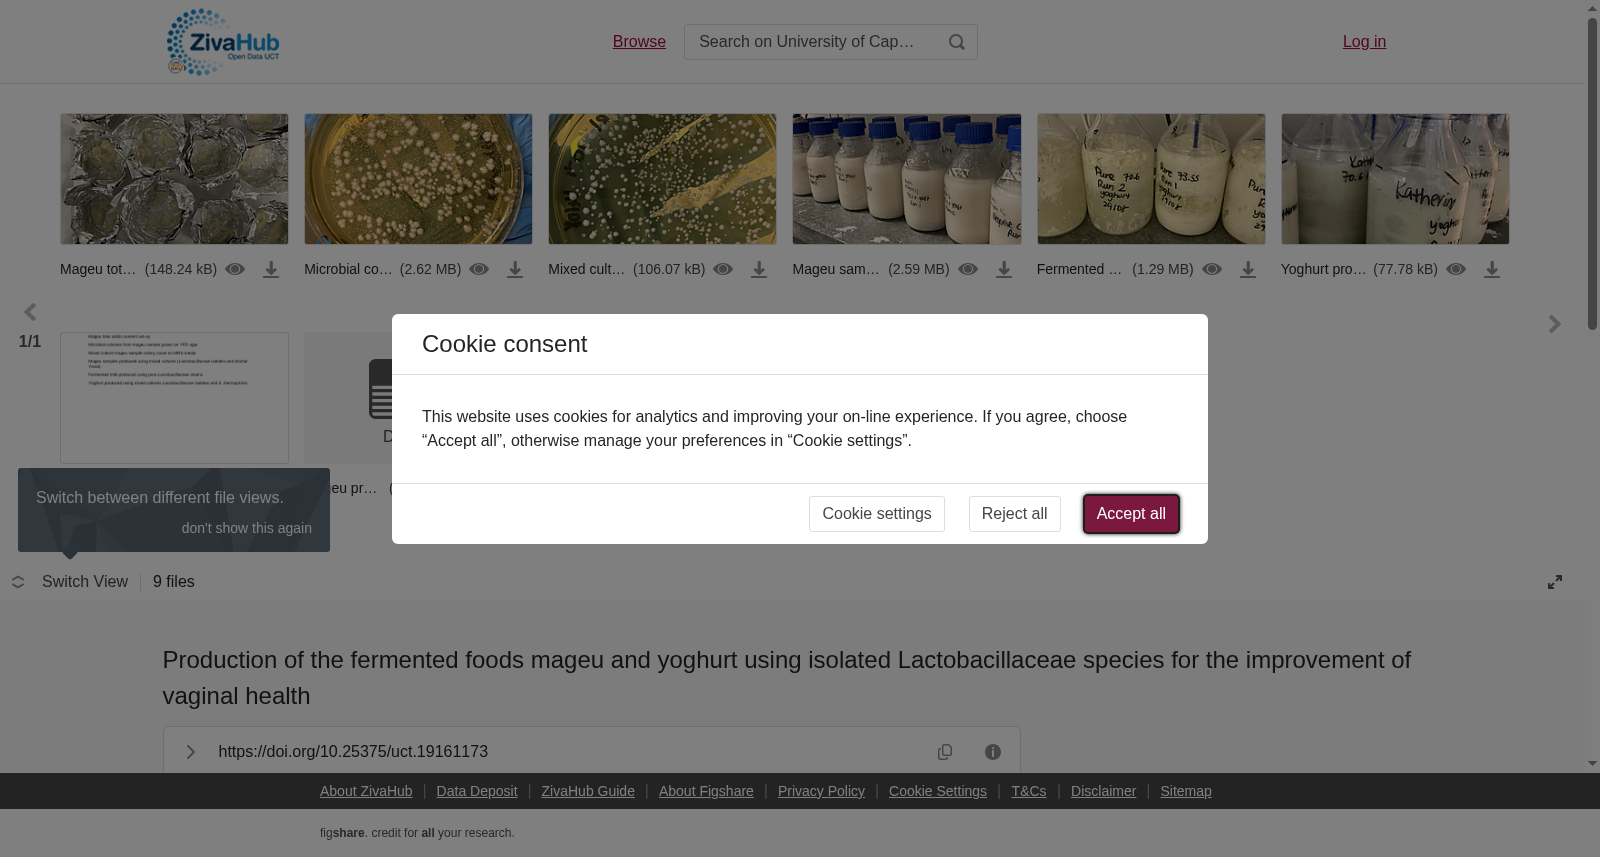
Task: Click the Log in link
Action: pyautogui.click(x=1364, y=41)
